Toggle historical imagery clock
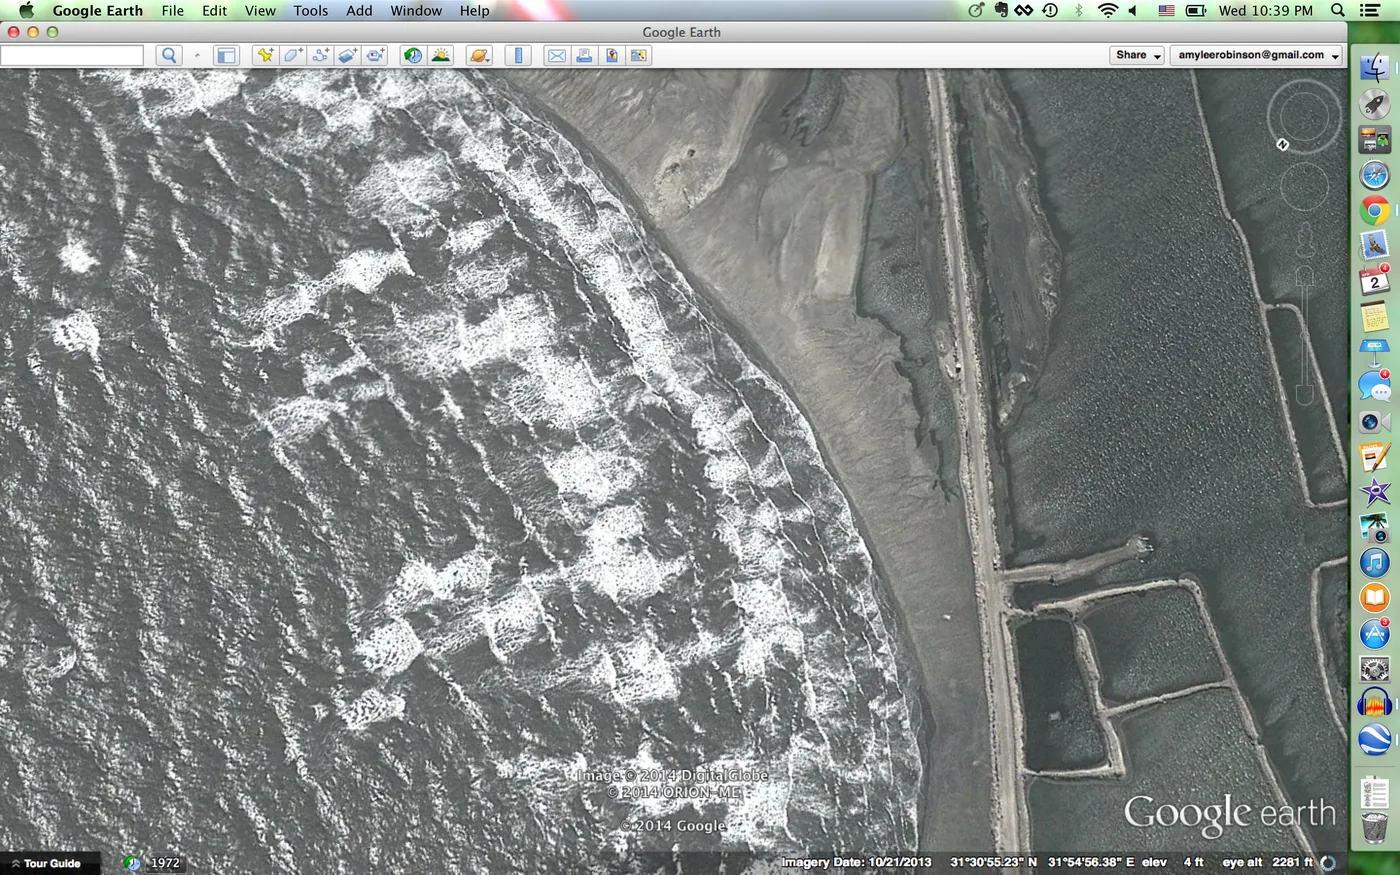The height and width of the screenshot is (875, 1400). click(412, 55)
